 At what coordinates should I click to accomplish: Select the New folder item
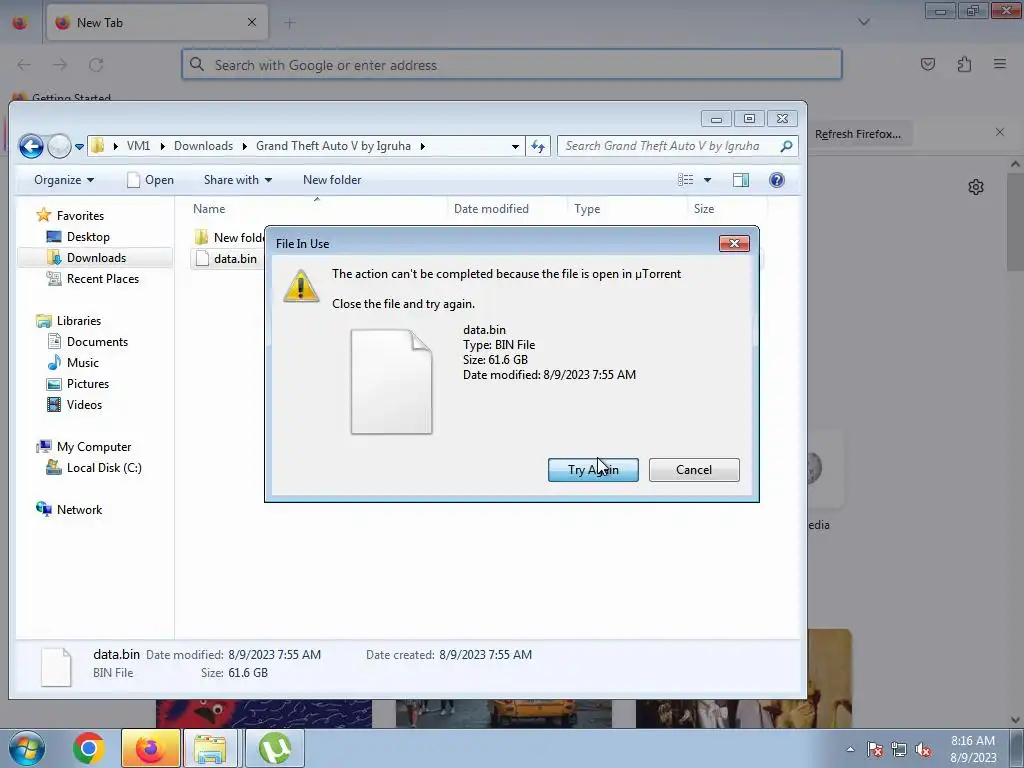(x=230, y=238)
